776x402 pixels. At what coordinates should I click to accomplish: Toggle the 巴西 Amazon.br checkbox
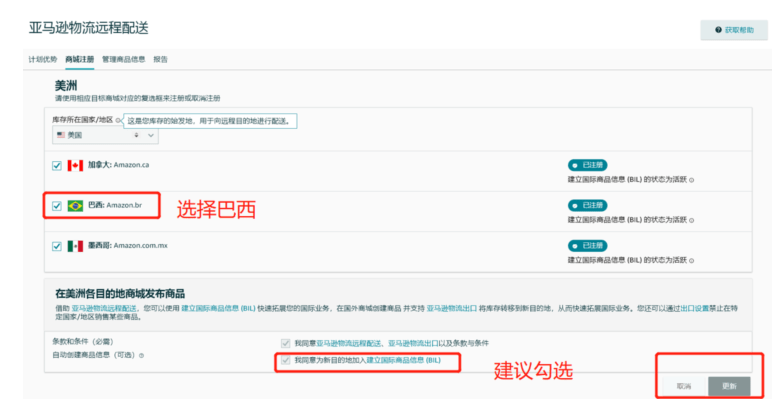pos(57,206)
